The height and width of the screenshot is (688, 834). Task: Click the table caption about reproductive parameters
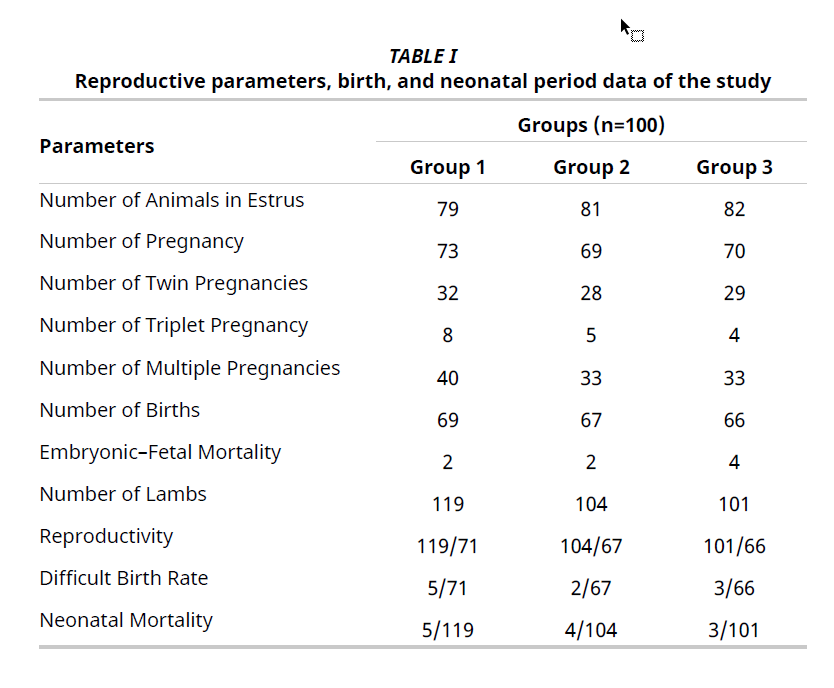pyautogui.click(x=423, y=81)
